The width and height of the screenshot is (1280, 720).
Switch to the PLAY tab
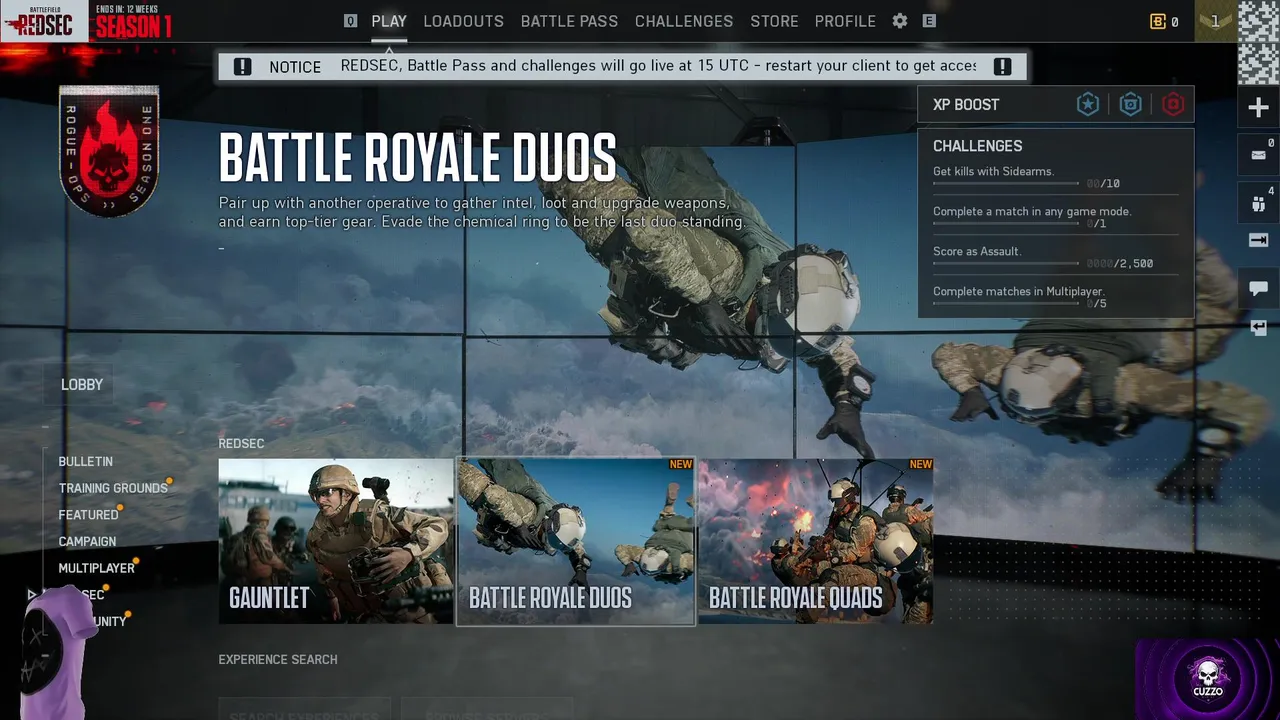(389, 21)
